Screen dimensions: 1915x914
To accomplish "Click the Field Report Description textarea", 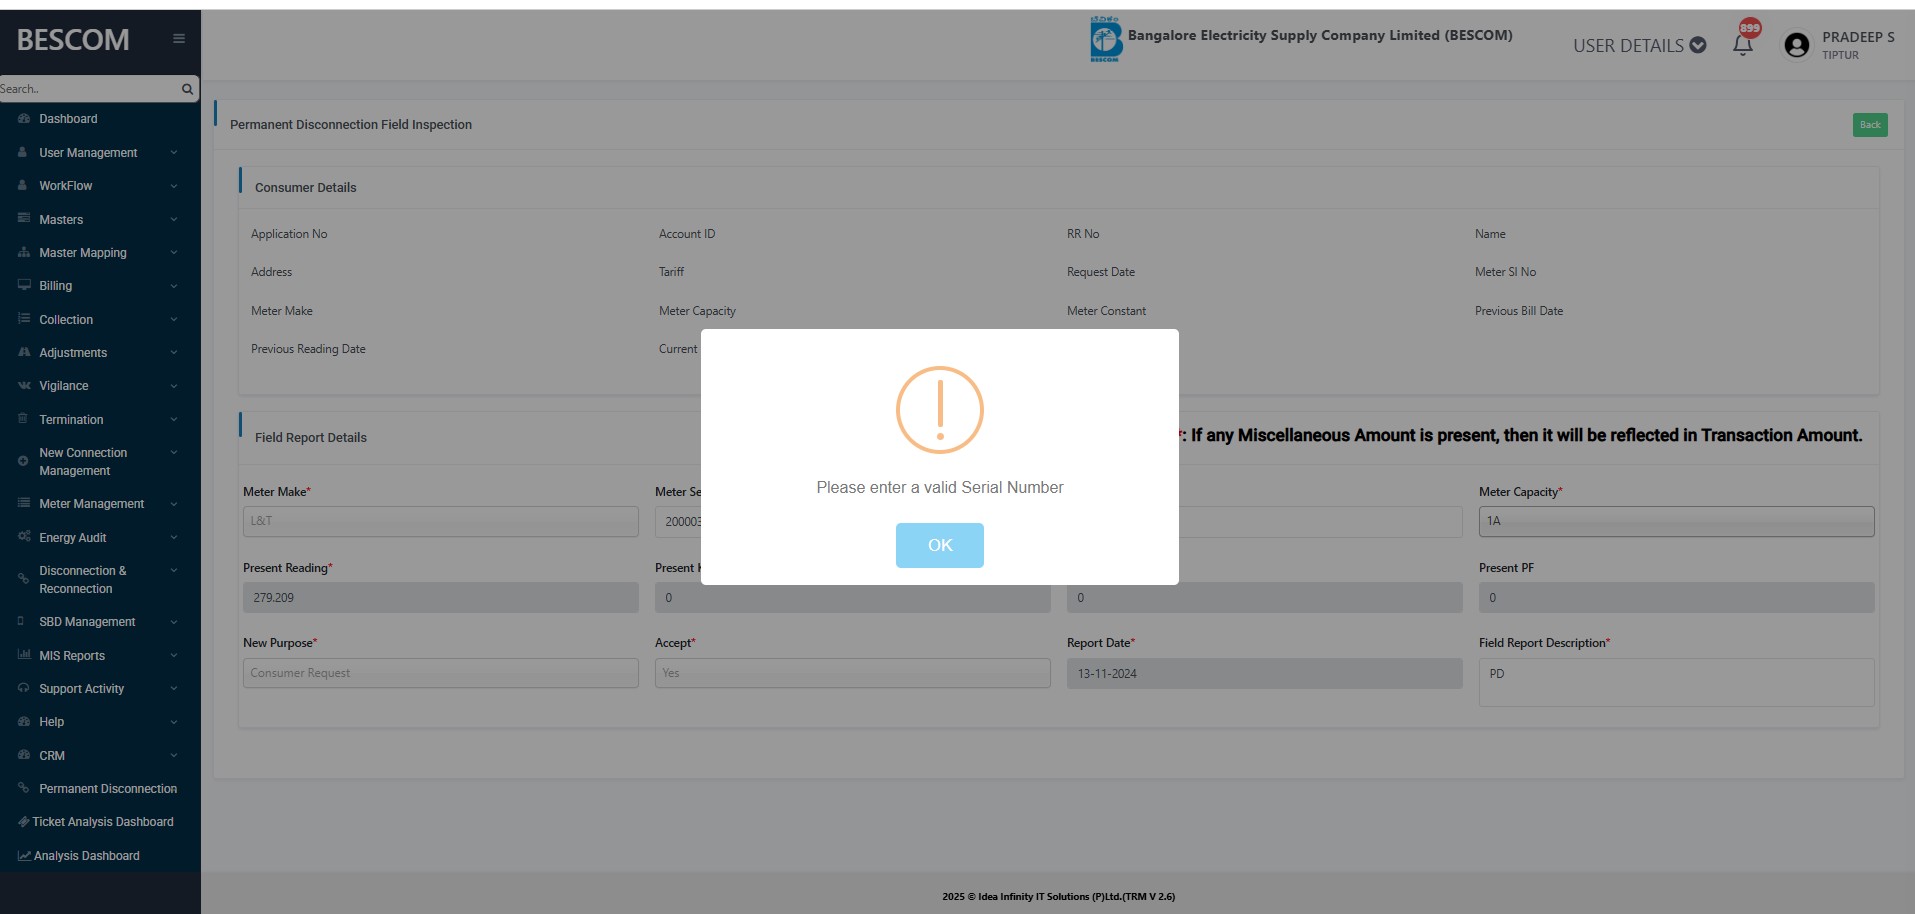I will [x=1677, y=682].
